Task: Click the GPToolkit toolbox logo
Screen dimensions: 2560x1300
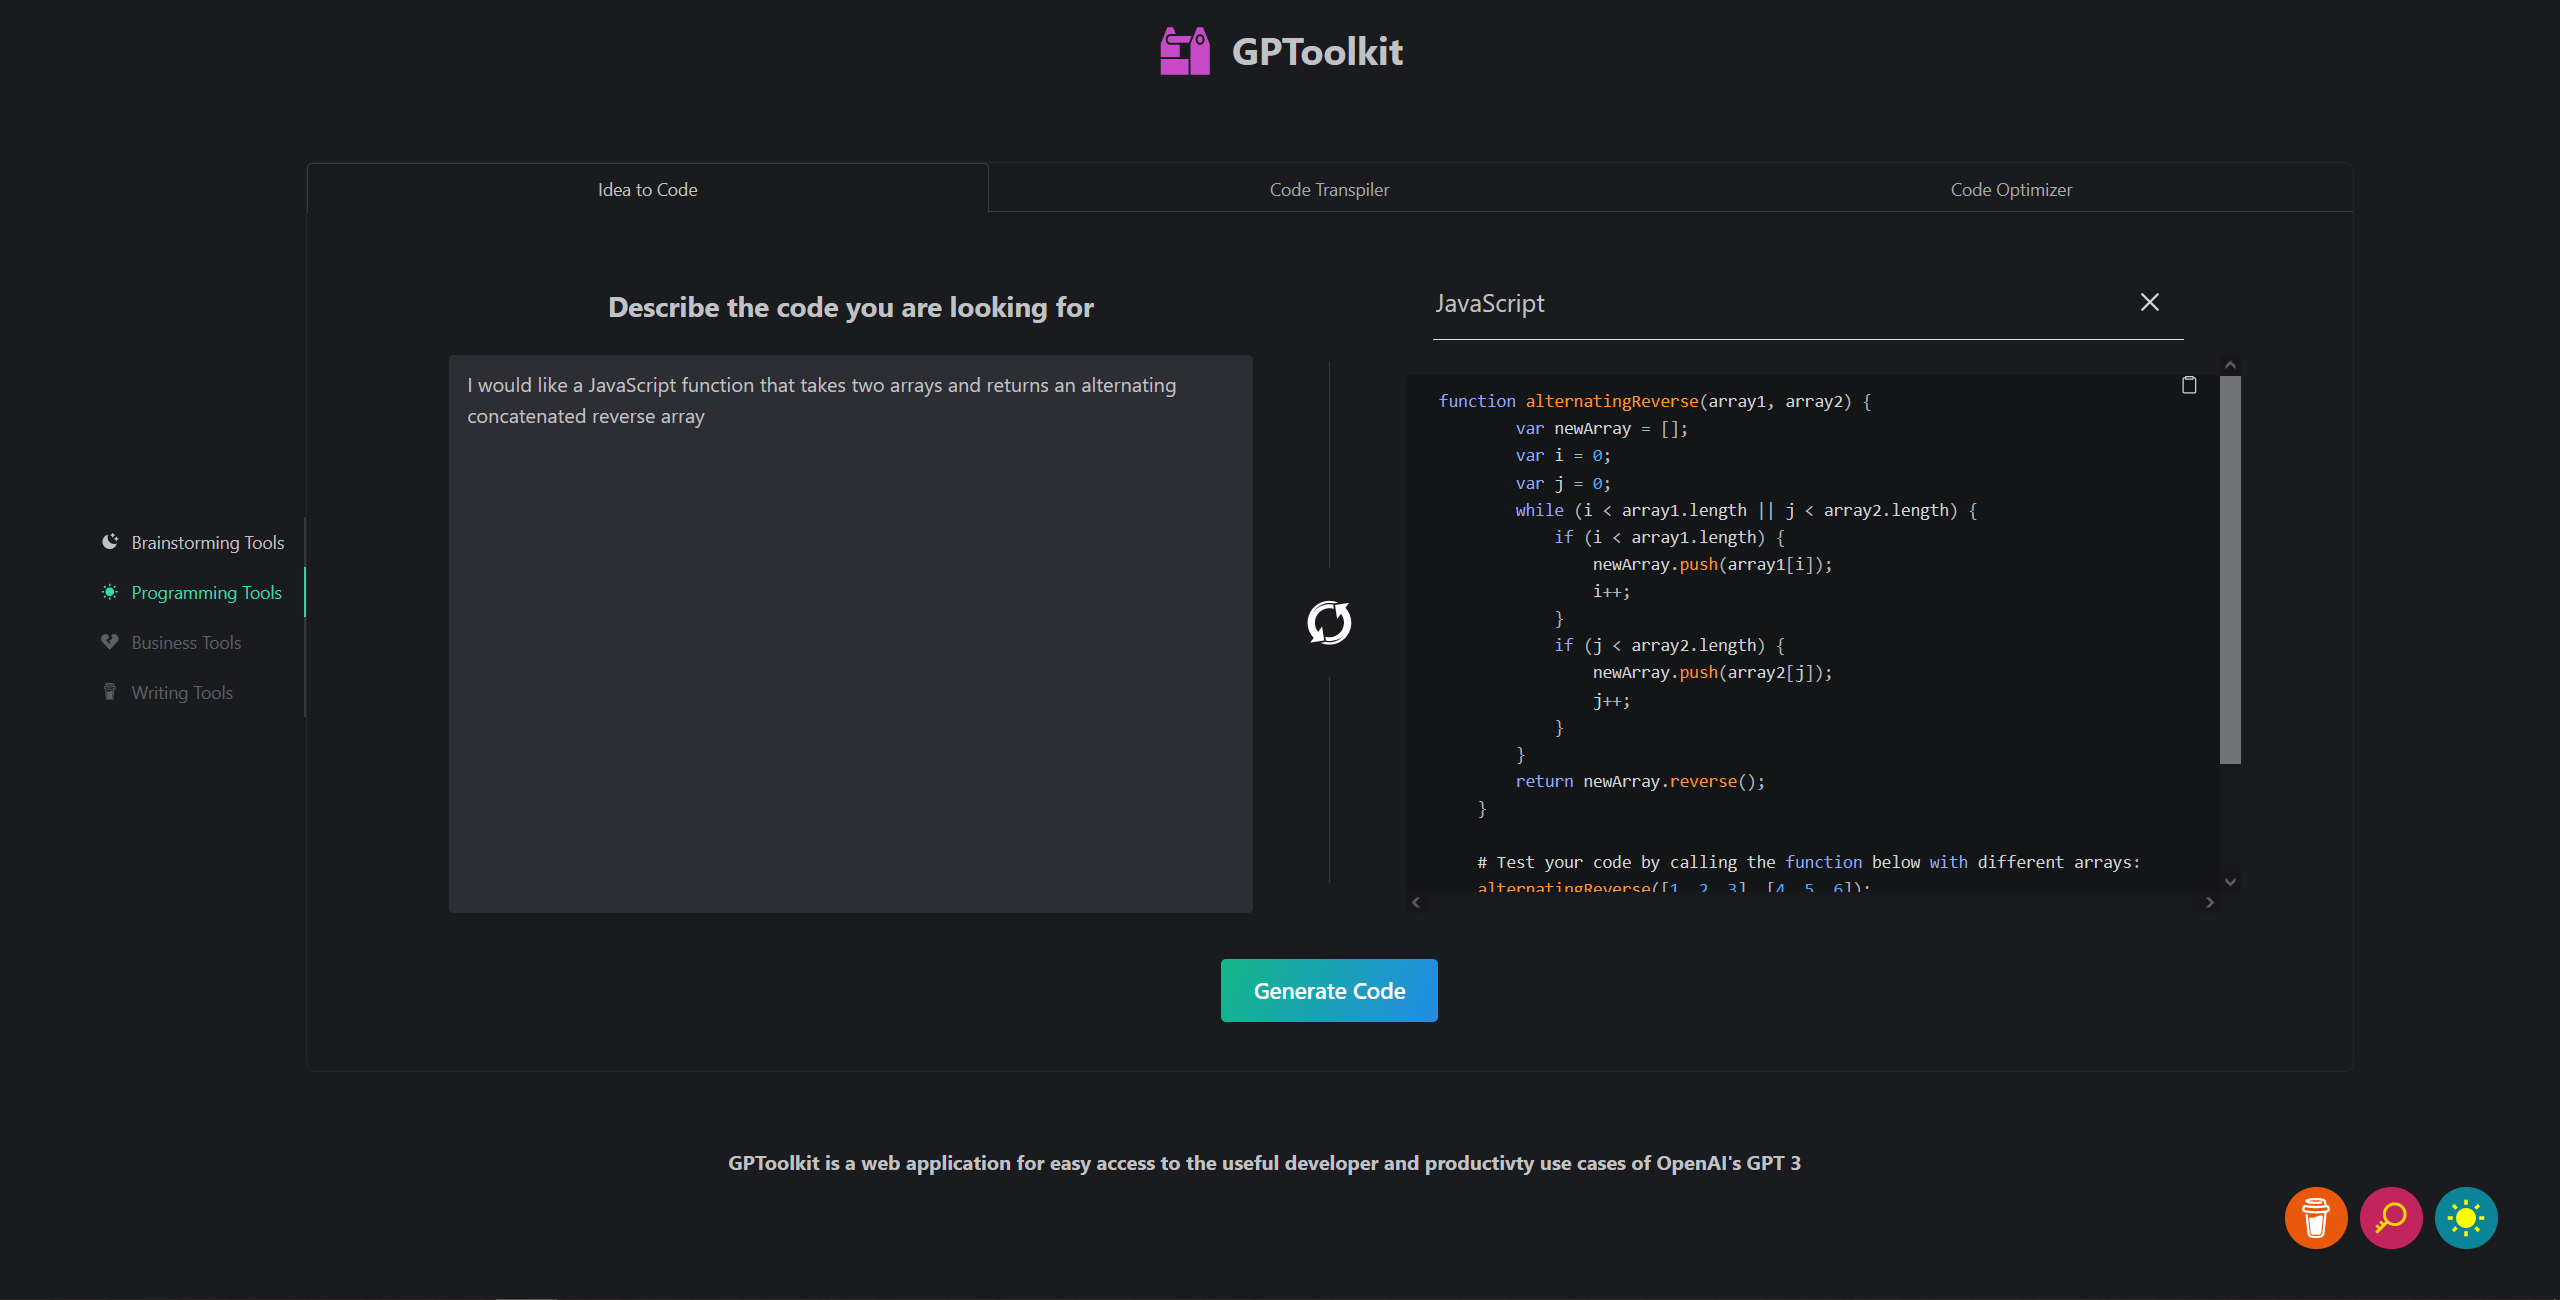Action: pyautogui.click(x=1185, y=50)
